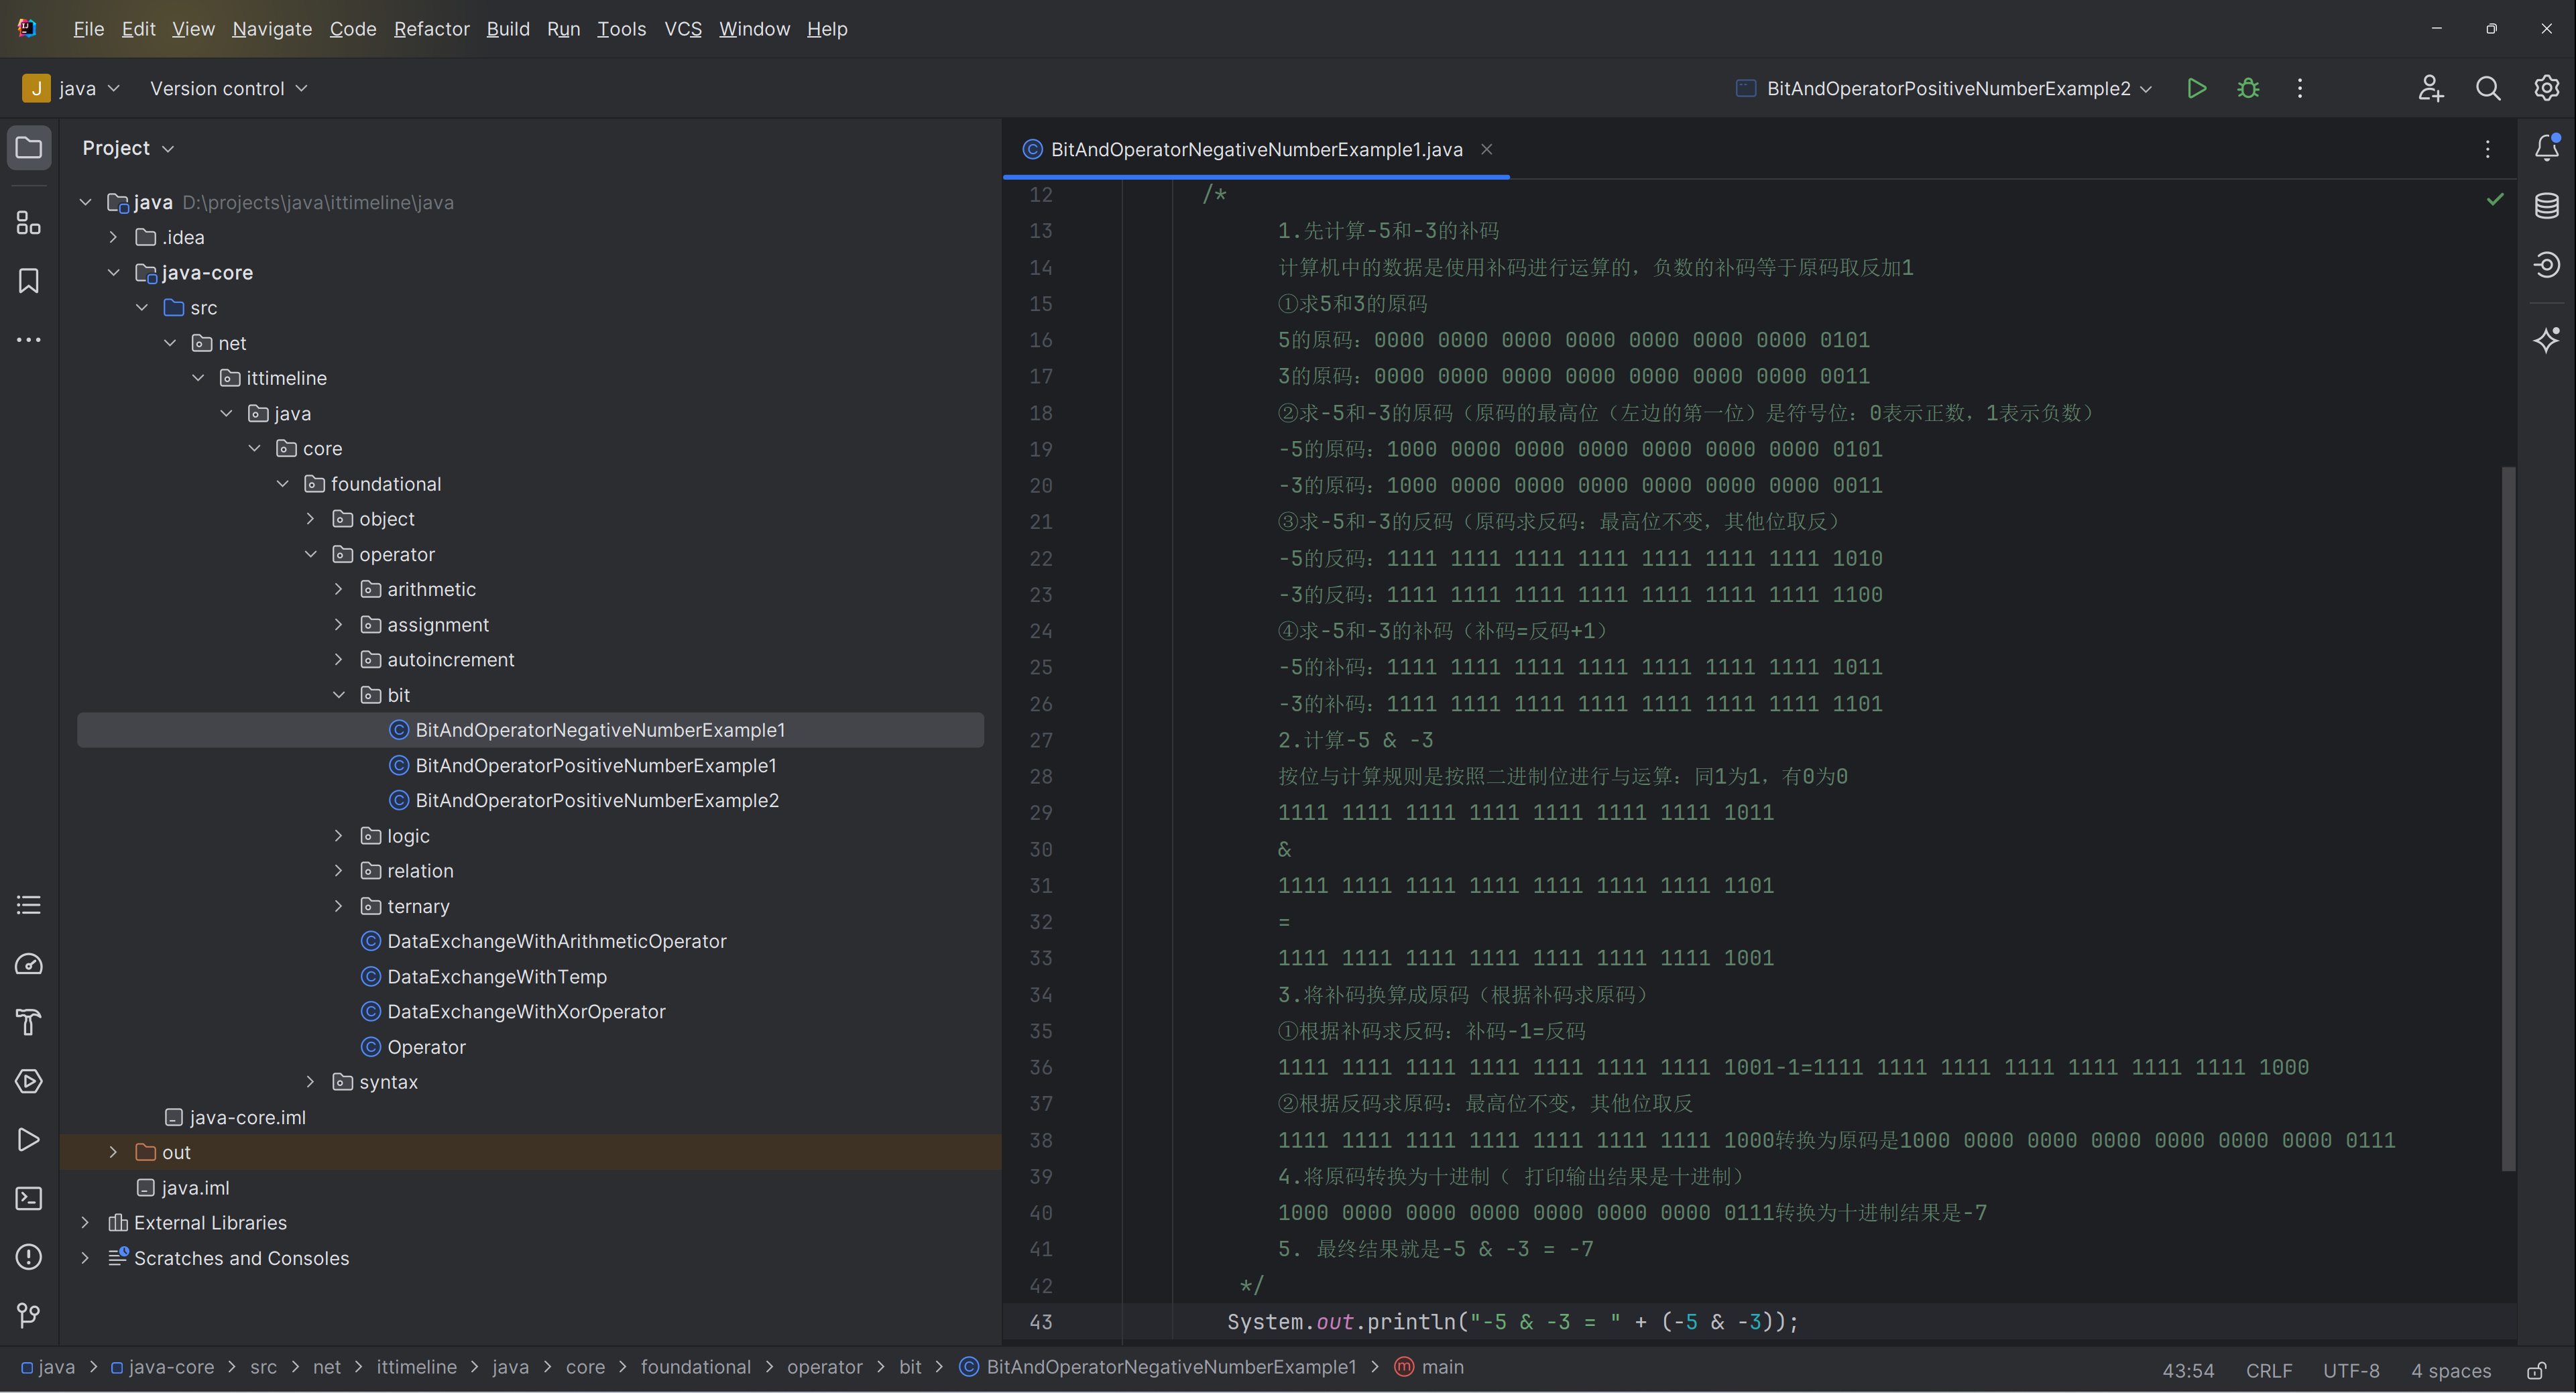The height and width of the screenshot is (1393, 2576).
Task: Collapse the java-core module
Action: (x=113, y=272)
